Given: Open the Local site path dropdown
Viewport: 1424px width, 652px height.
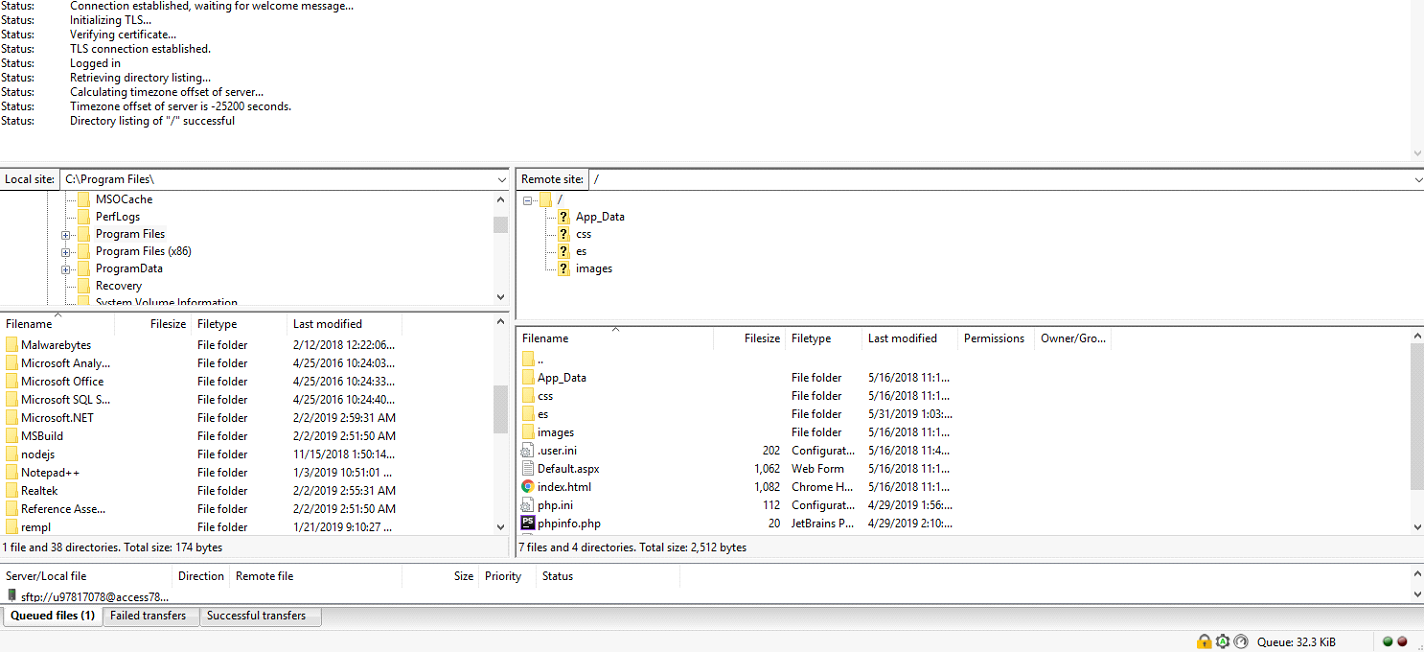Looking at the screenshot, I should [x=502, y=180].
